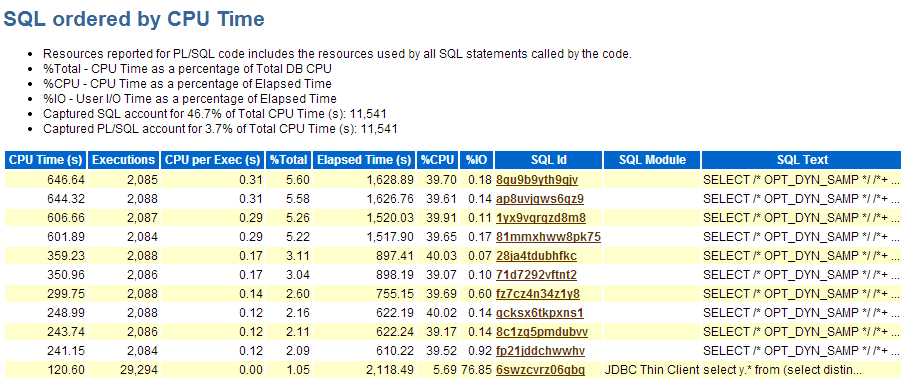This screenshot has width=920, height=385.
Task: Click the SQL ordered by CPU Time heading
Action: tap(134, 19)
